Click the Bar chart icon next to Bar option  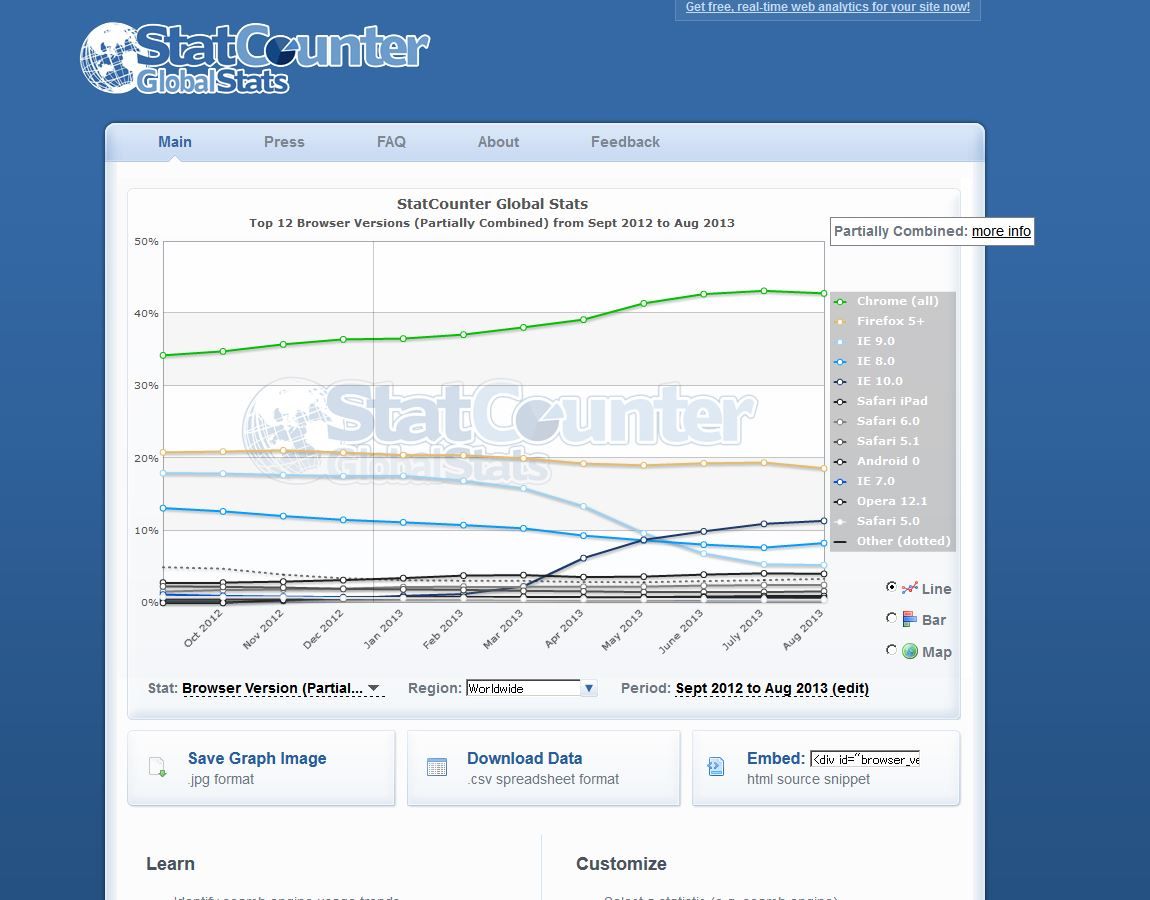(x=911, y=620)
